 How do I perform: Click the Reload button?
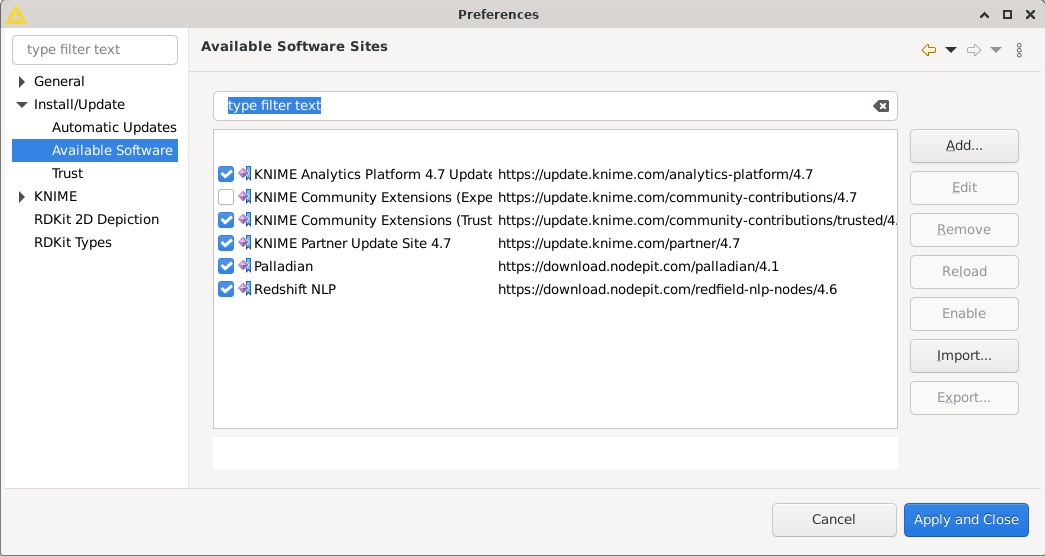(964, 272)
